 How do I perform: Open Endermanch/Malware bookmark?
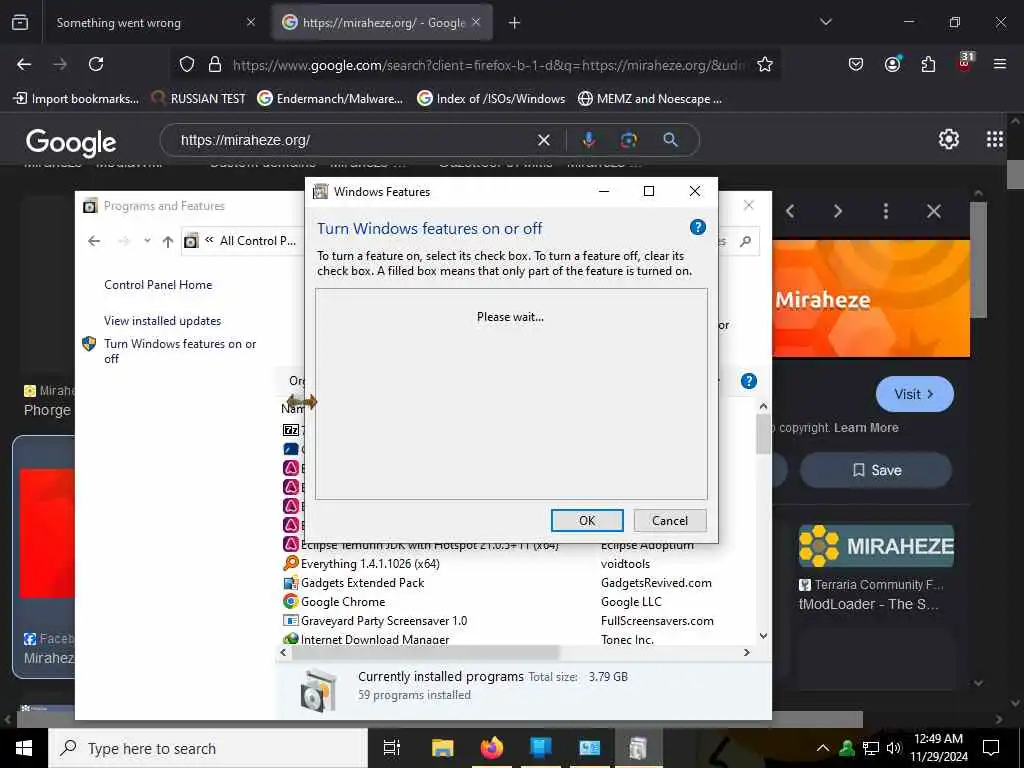[x=330, y=99]
